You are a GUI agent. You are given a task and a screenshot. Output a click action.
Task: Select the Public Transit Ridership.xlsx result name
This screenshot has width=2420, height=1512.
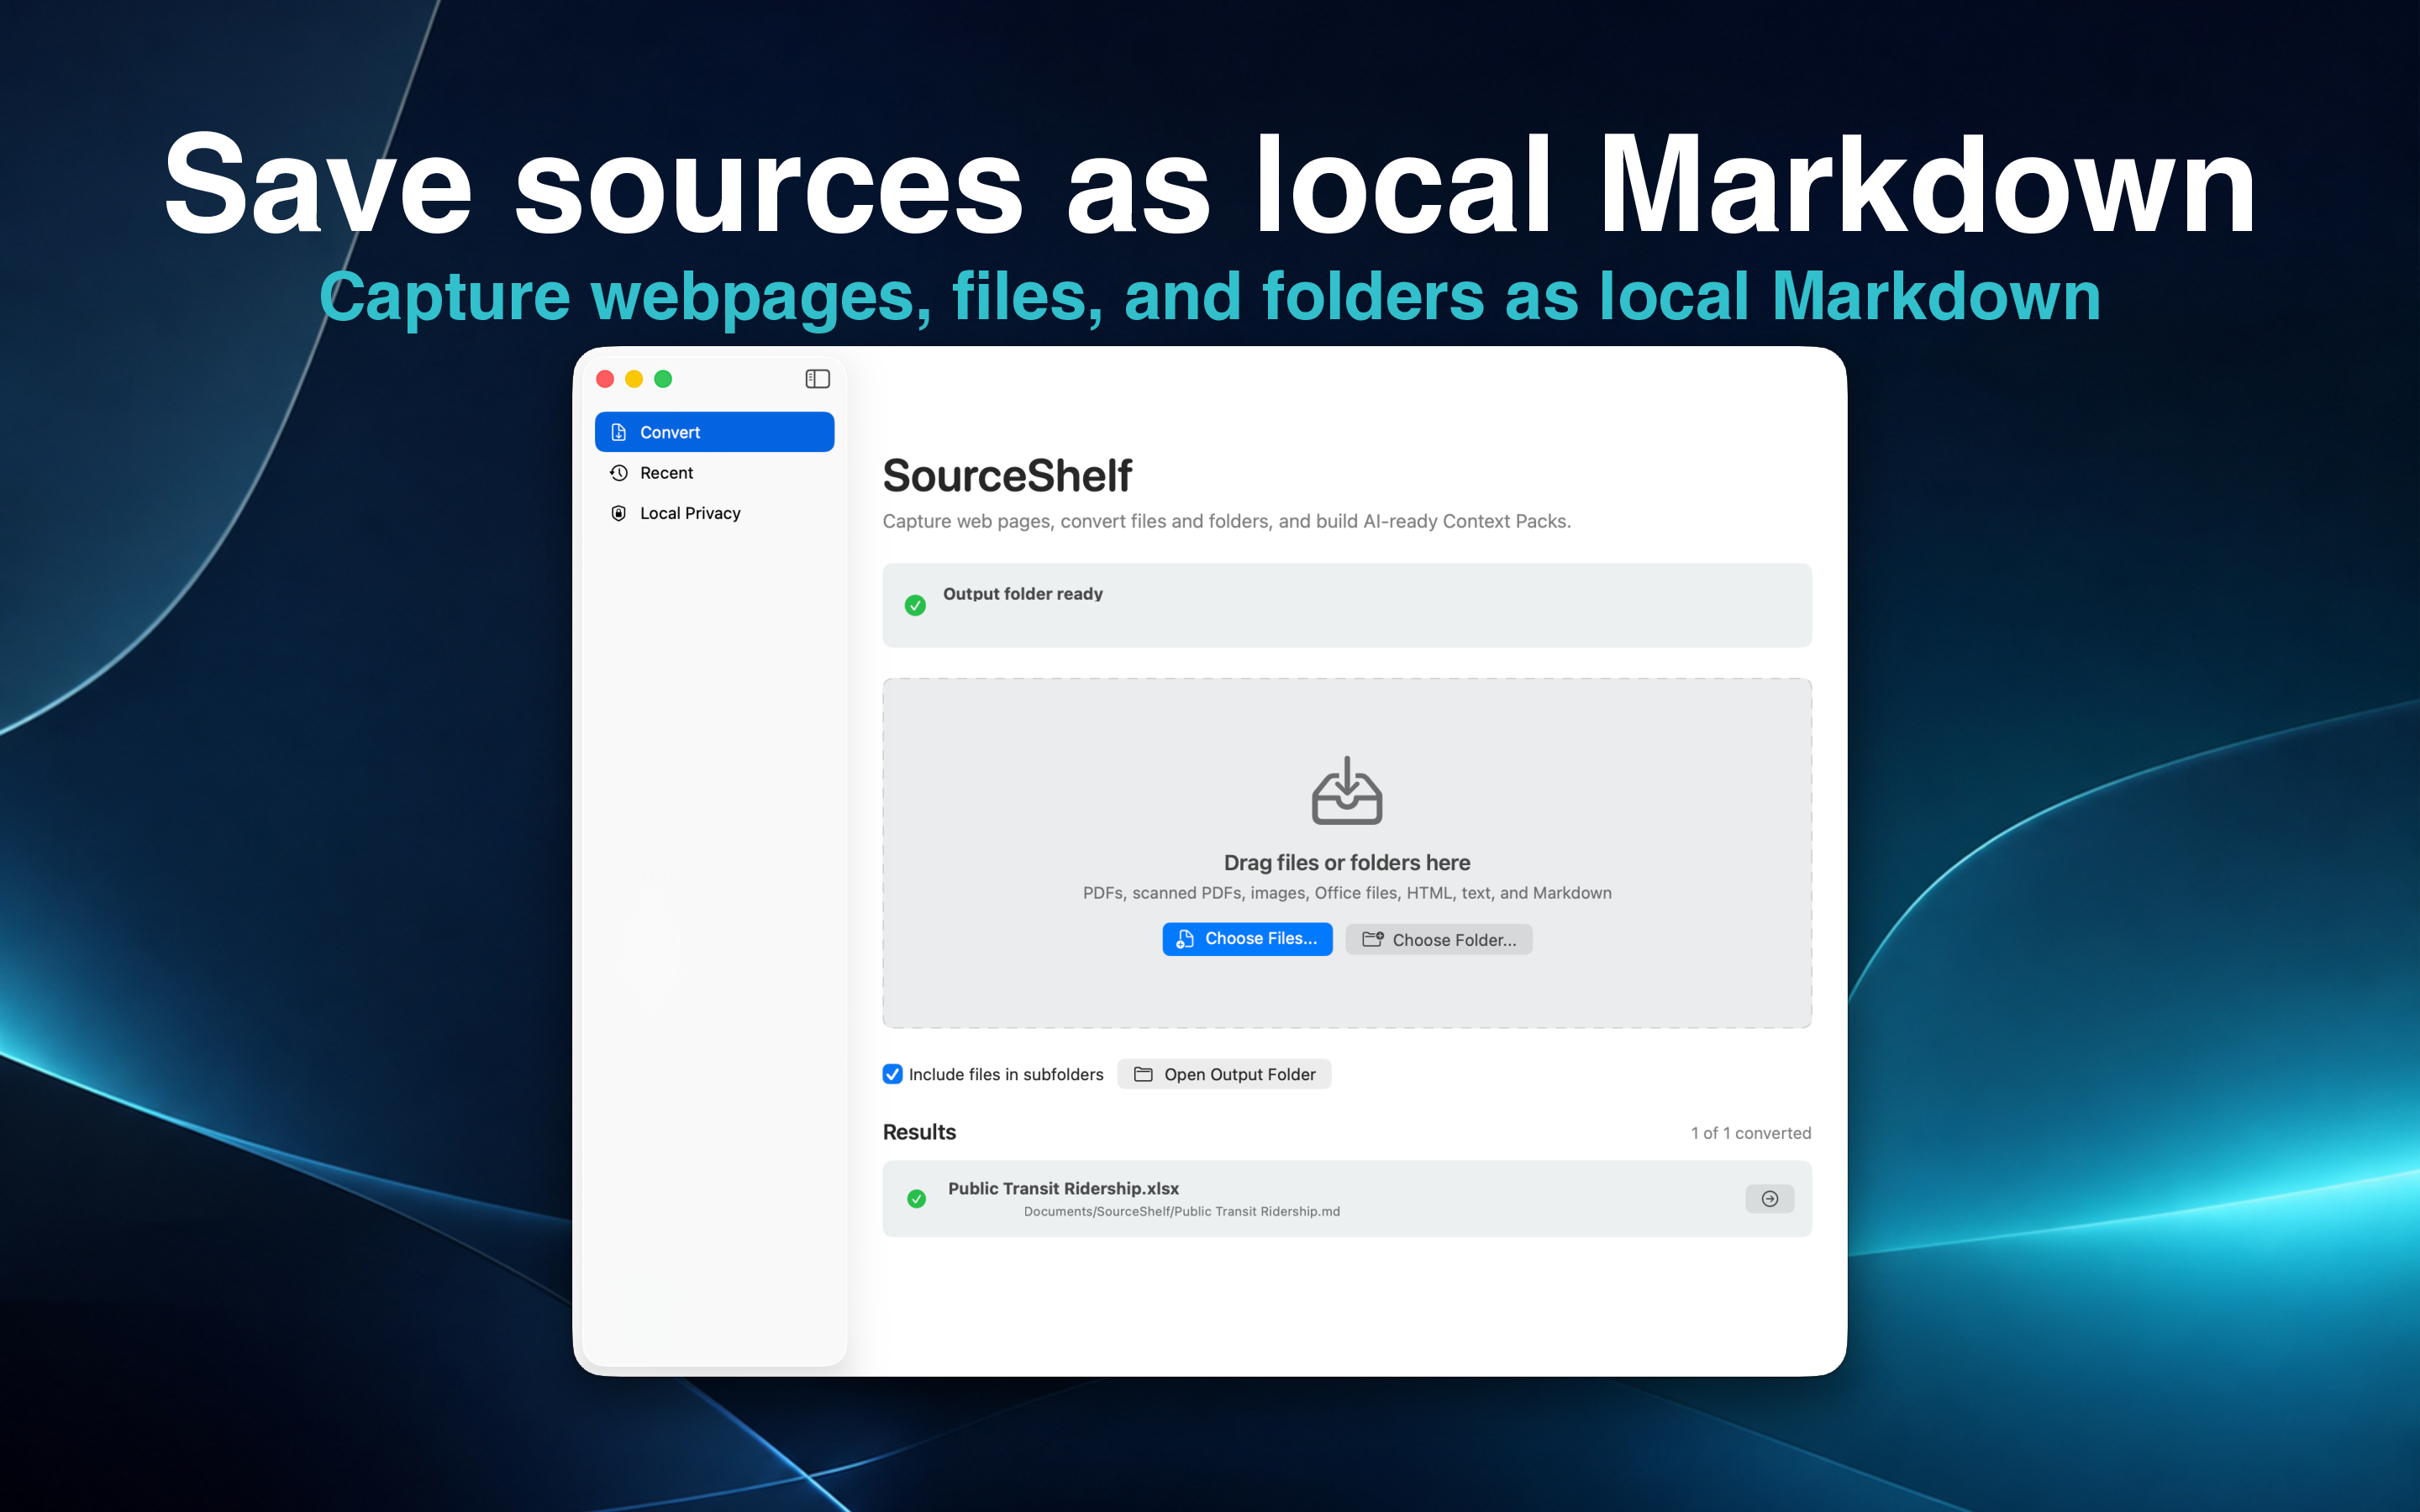1063,1188
